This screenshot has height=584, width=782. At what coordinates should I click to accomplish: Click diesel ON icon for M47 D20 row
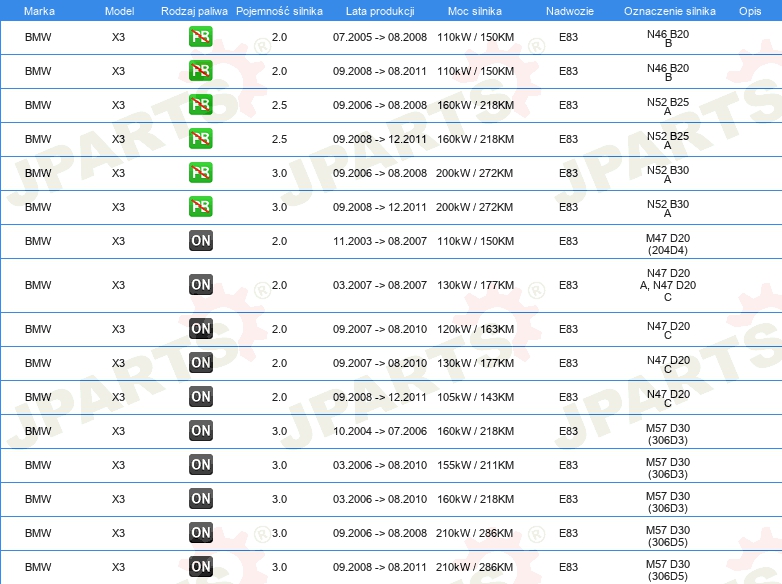coord(200,240)
